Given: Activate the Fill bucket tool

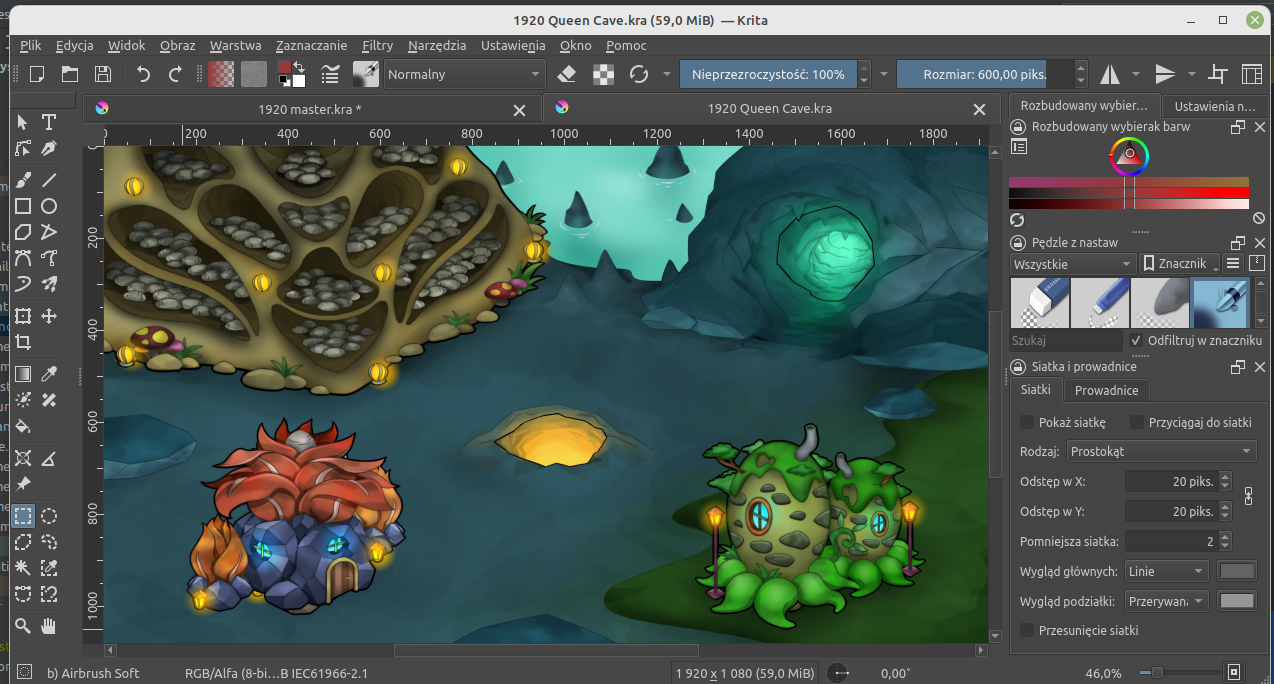Looking at the screenshot, I should point(22,427).
